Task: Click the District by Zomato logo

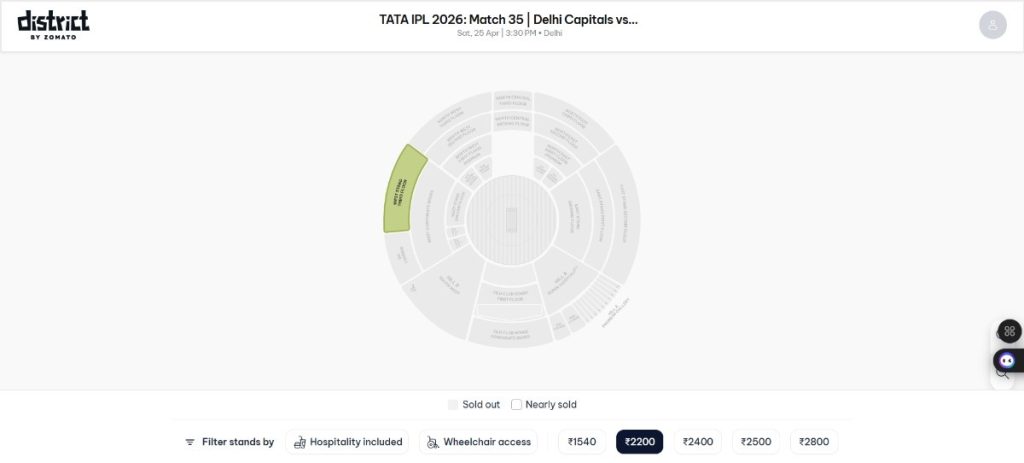Action: 53,24
